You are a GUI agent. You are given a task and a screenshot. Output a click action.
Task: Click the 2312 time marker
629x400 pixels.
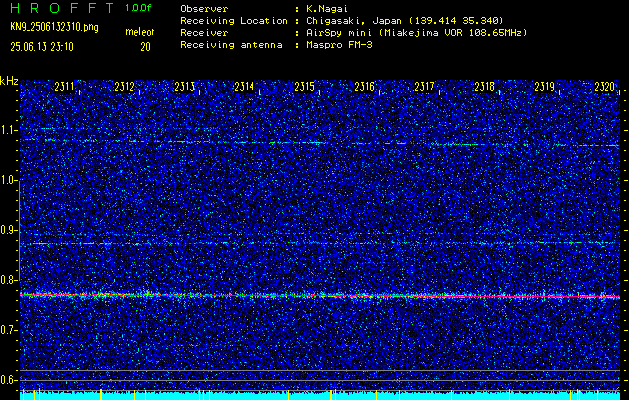(124, 87)
